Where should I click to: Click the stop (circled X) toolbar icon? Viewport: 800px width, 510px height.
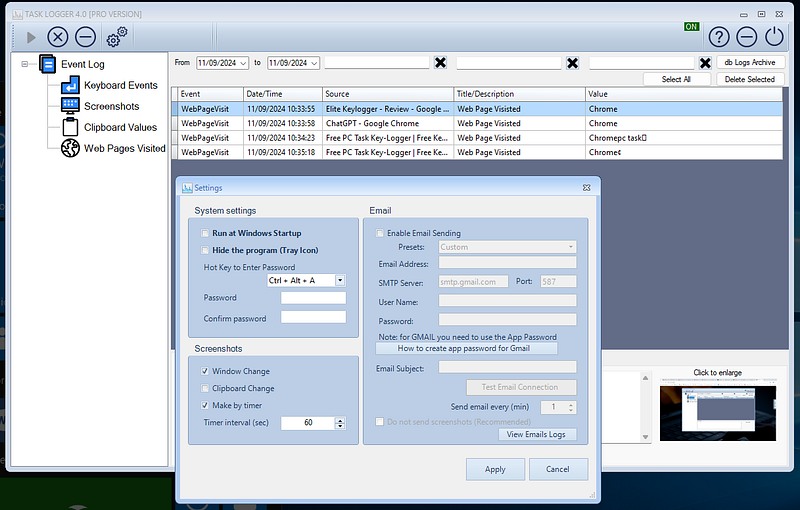pyautogui.click(x=58, y=37)
